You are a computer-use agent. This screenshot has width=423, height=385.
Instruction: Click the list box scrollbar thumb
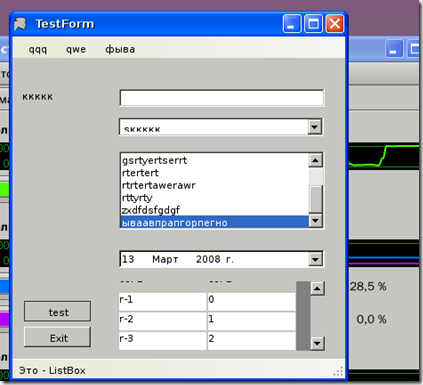[315, 199]
